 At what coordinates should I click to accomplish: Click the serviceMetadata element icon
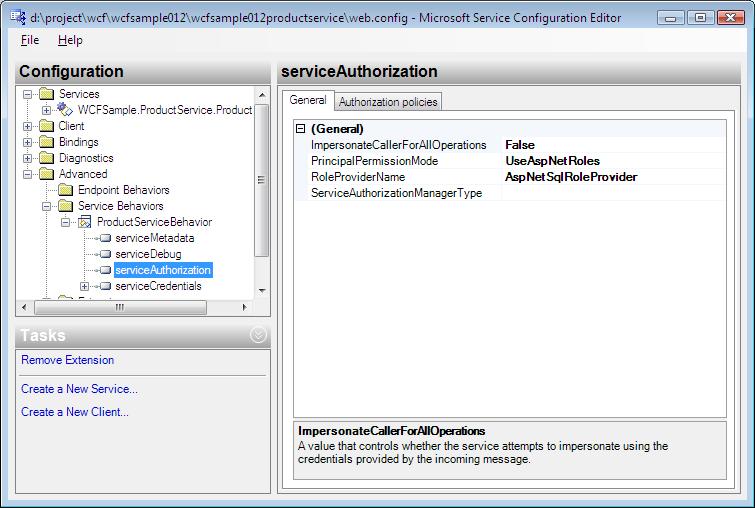105,238
